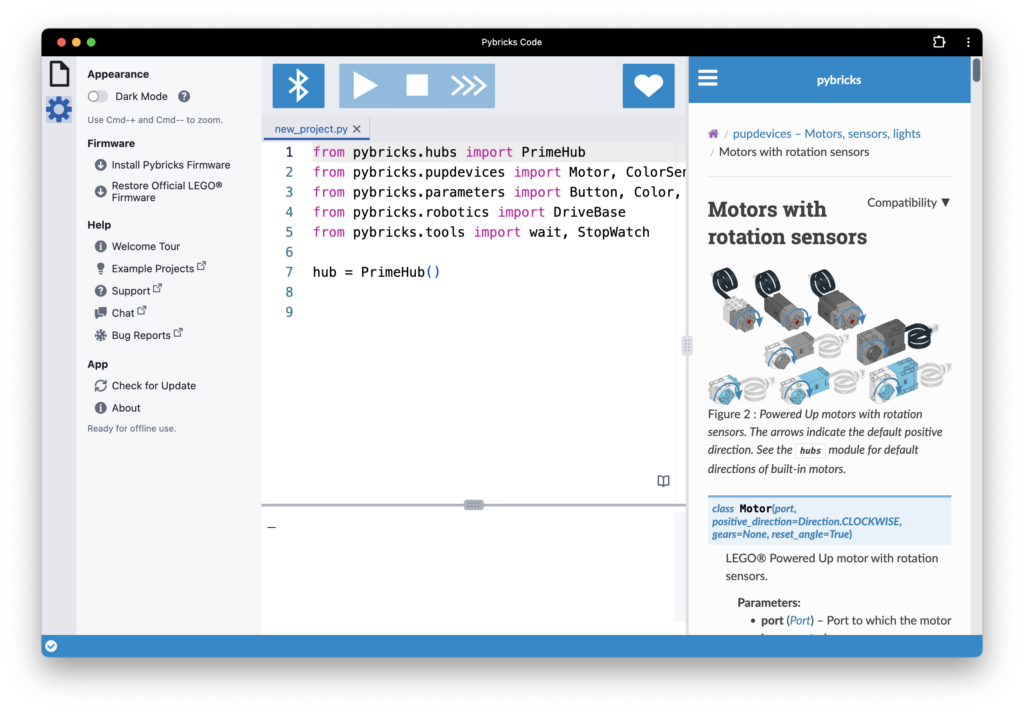Click line 4 DriveBase import code
The image size is (1024, 712).
(x=469, y=212)
